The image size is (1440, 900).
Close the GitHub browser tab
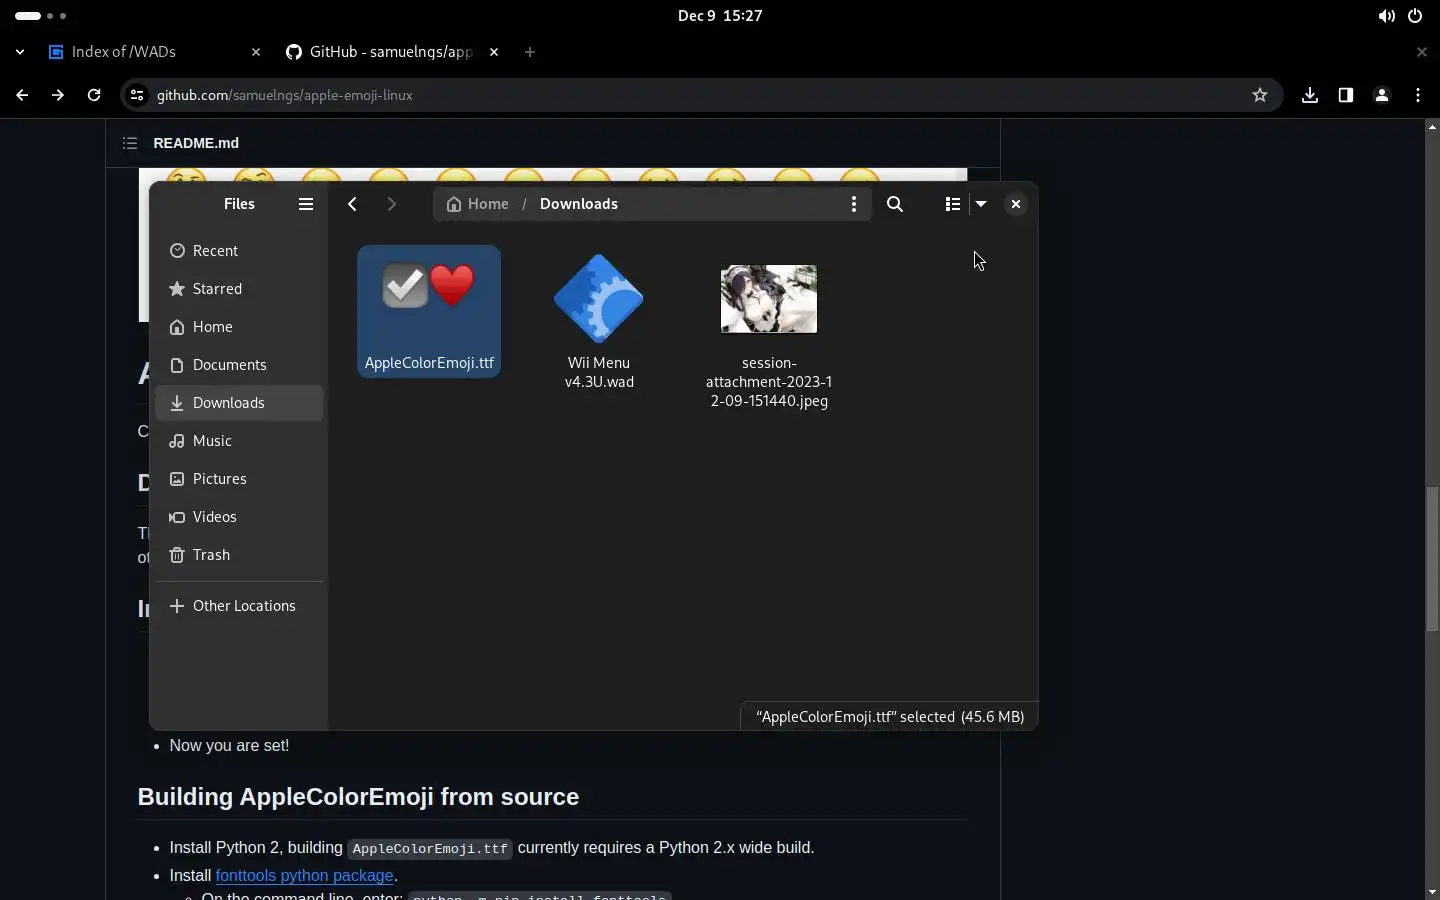pos(494,52)
